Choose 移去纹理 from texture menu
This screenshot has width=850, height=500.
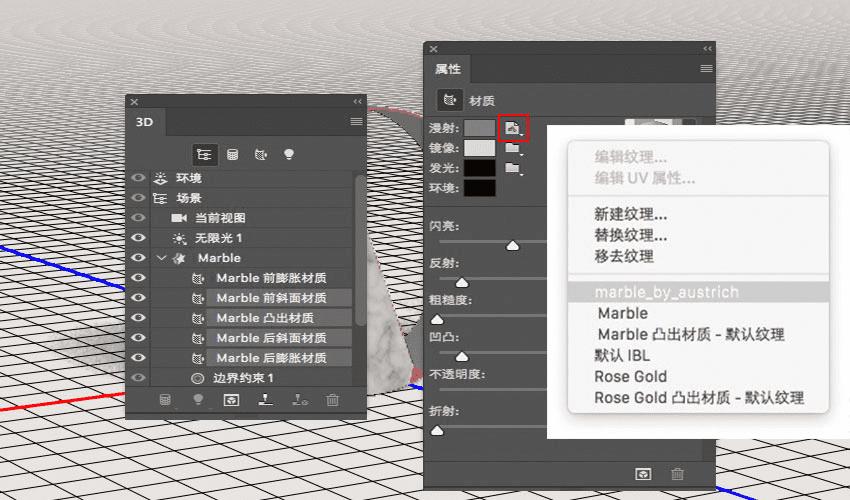tap(624, 256)
